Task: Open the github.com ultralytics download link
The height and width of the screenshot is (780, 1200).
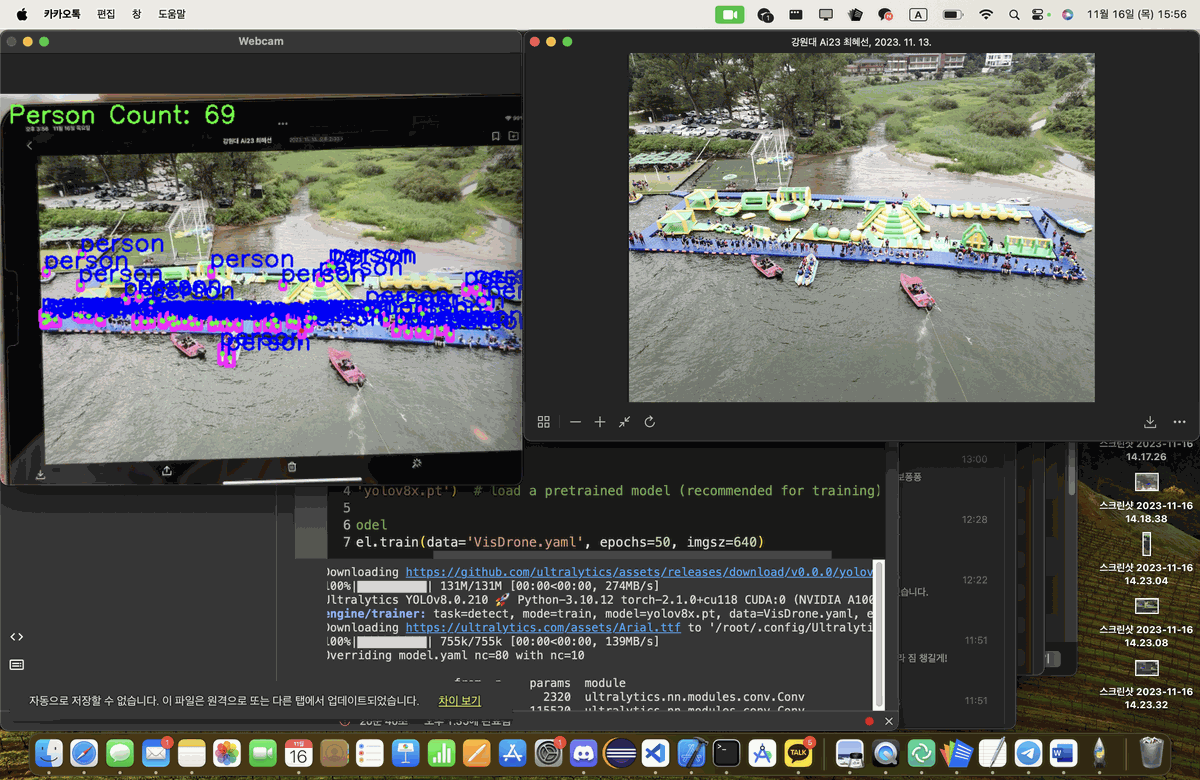Action: coord(638,572)
